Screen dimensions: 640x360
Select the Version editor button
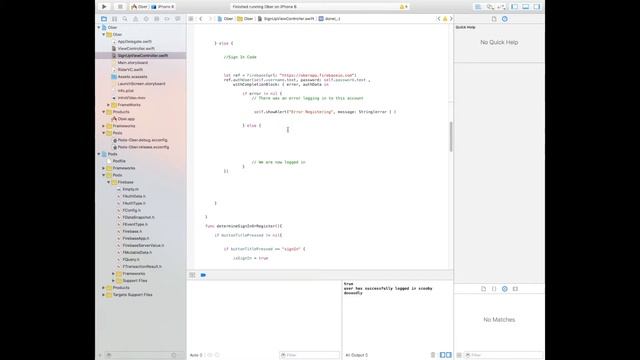click(502, 7)
